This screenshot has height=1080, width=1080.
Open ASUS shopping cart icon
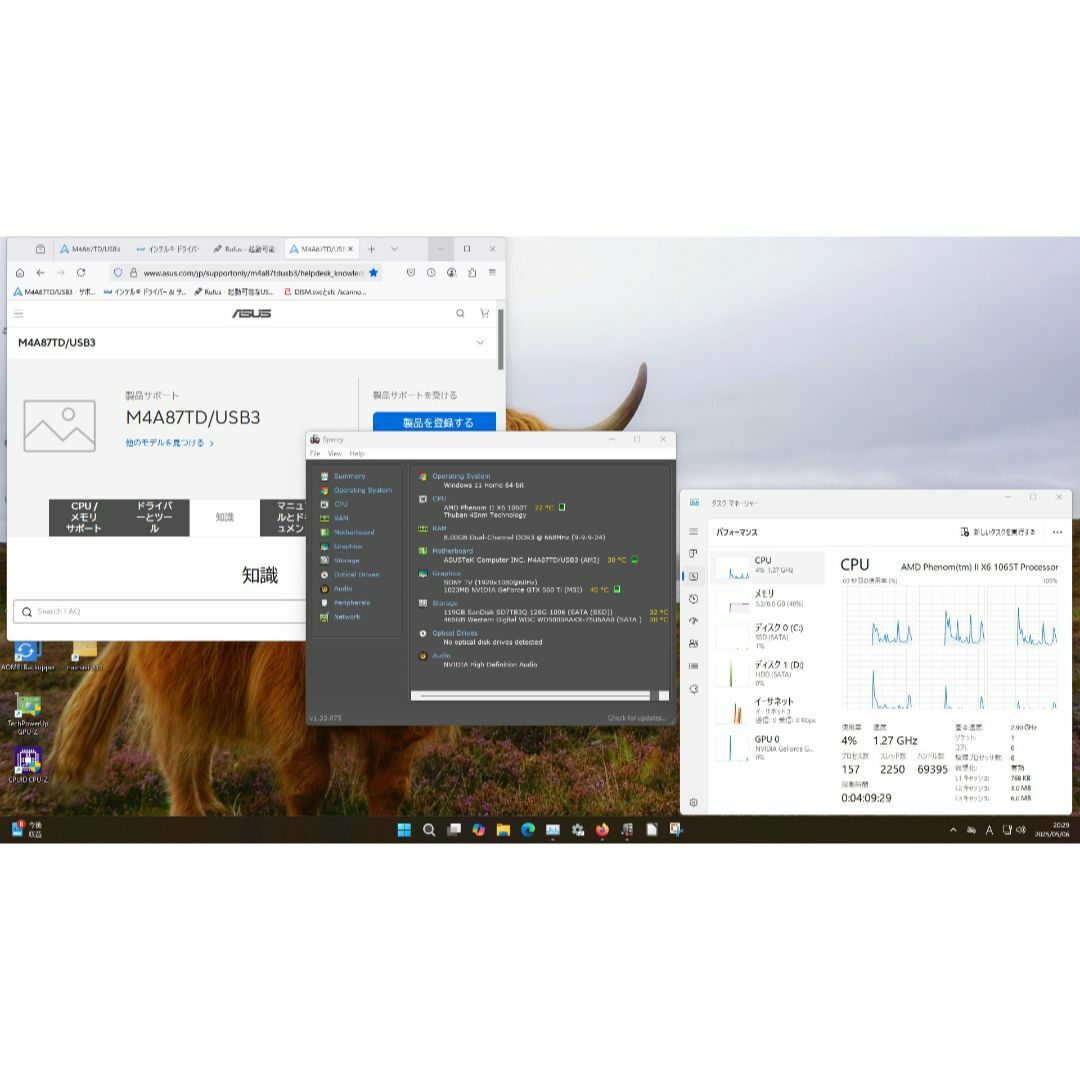[484, 313]
